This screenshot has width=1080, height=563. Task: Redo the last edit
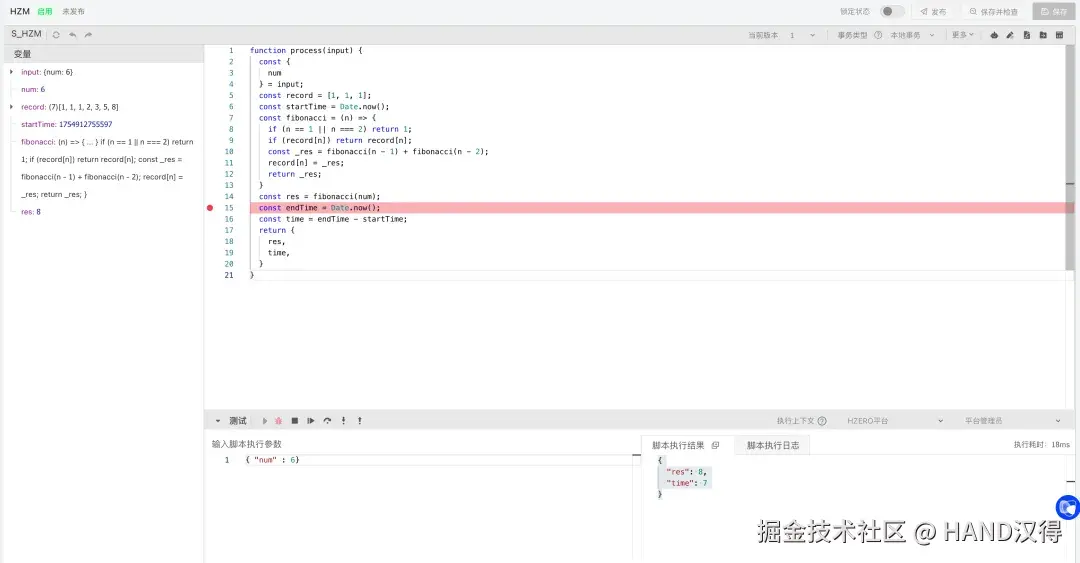[x=88, y=34]
